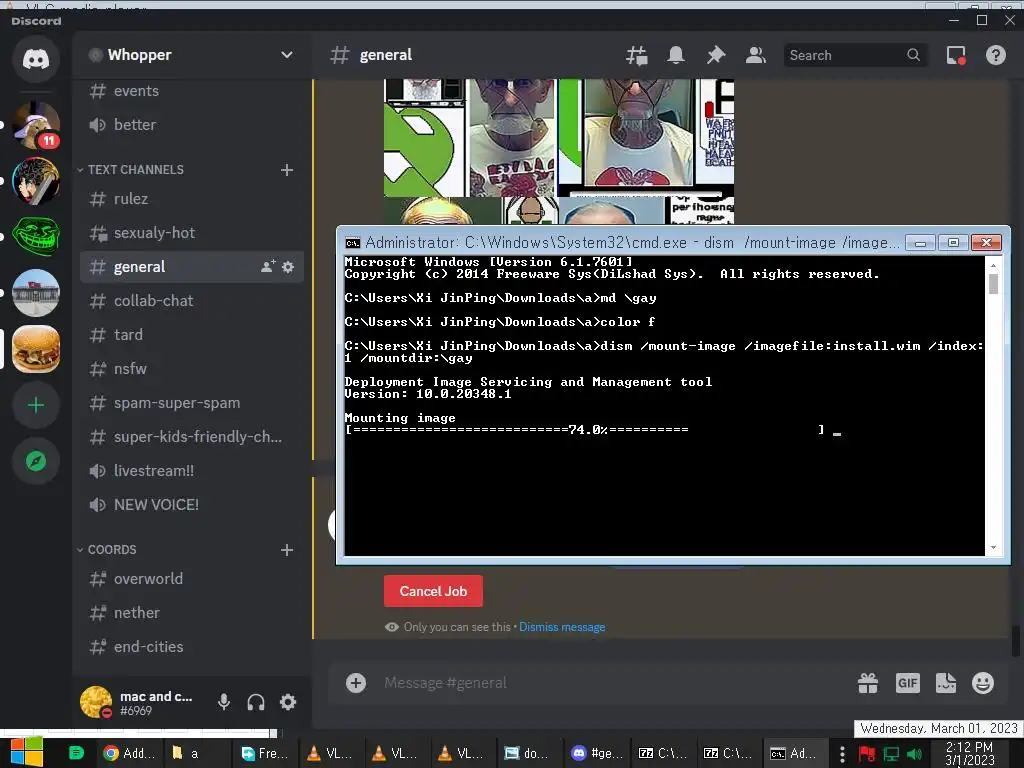Click the taskbar clock 2:12 PM

pos(969,754)
